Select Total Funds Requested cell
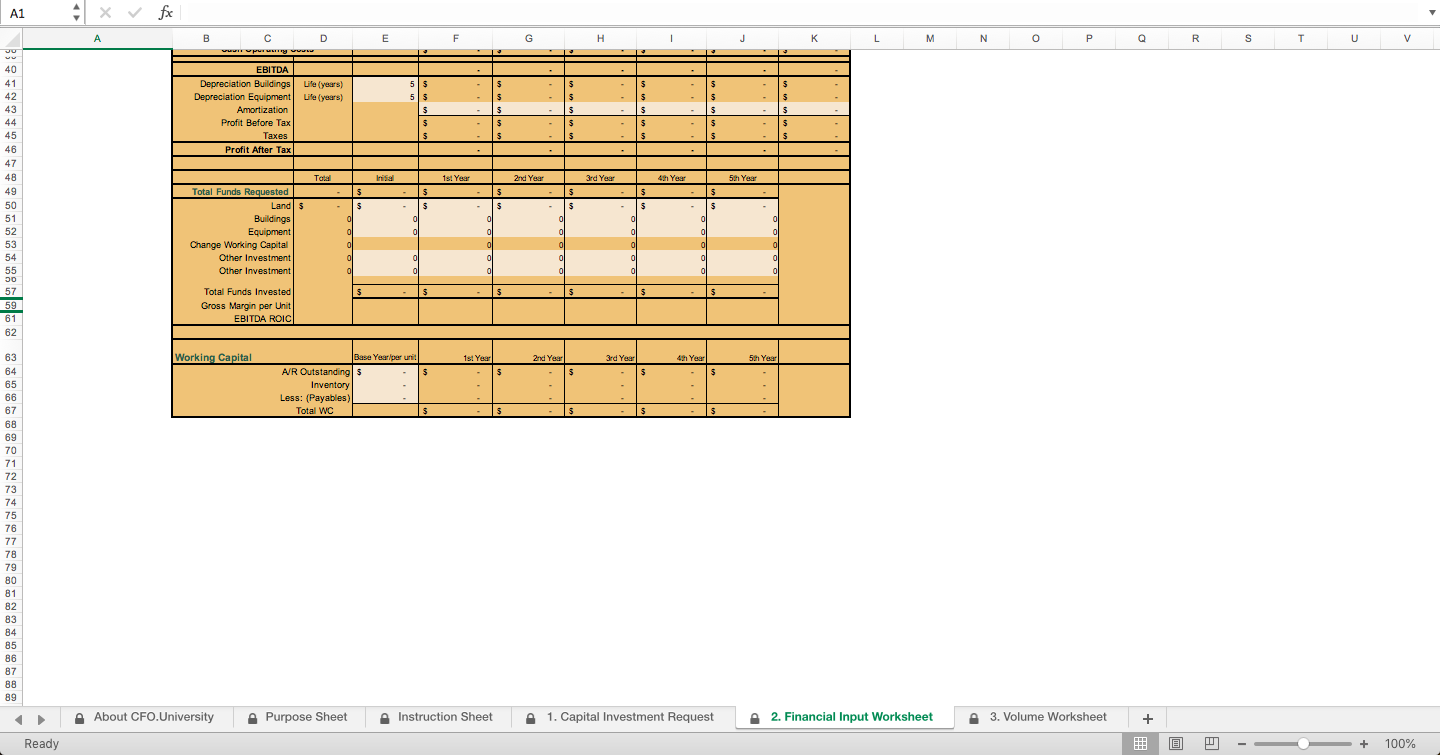This screenshot has height=755, width=1440. coord(240,192)
